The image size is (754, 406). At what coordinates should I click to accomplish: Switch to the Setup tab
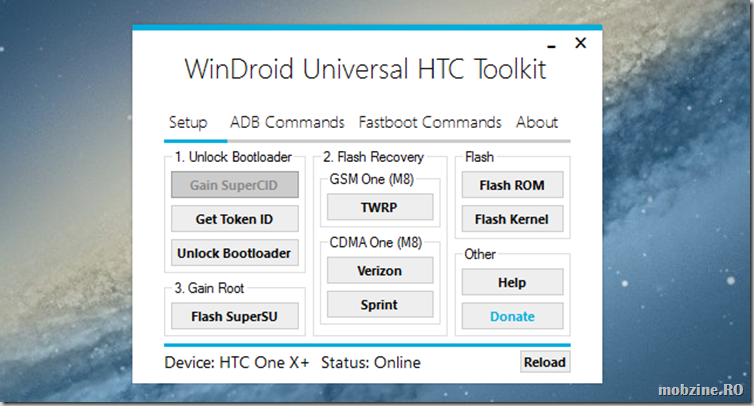[188, 123]
